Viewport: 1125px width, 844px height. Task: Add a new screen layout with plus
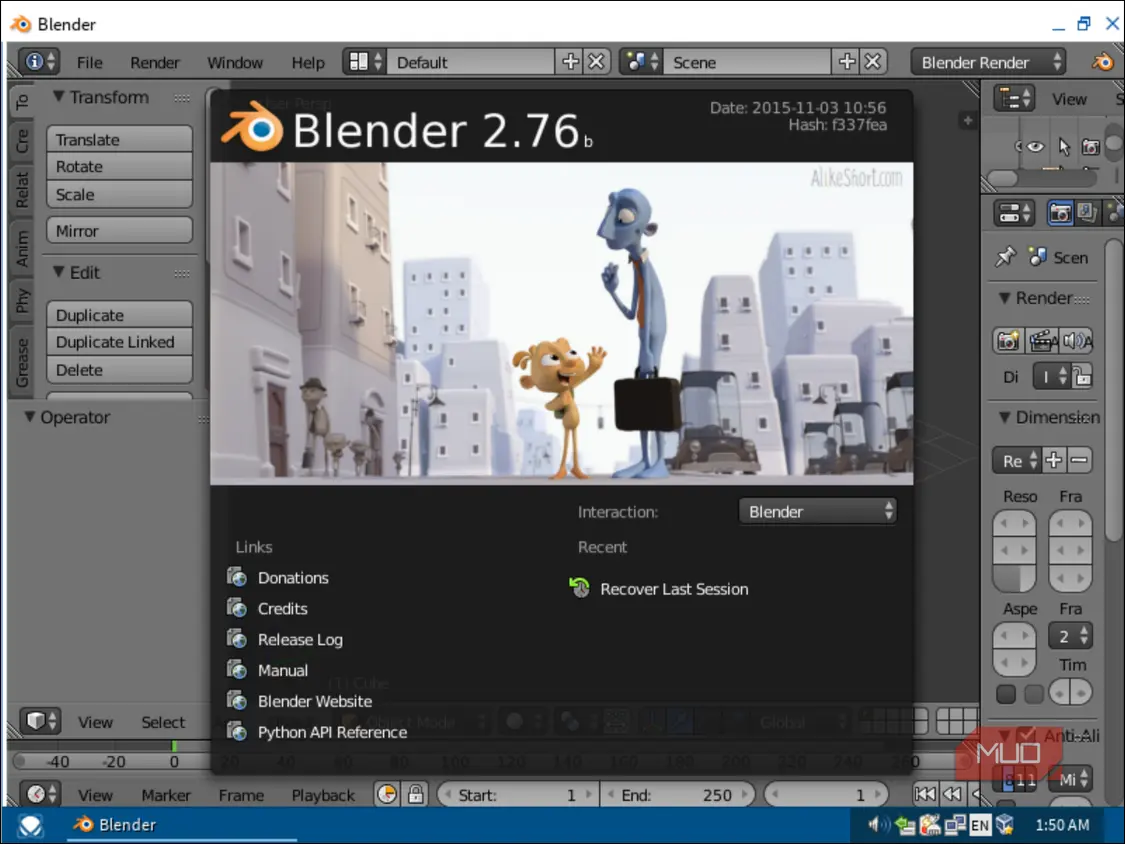click(x=570, y=62)
